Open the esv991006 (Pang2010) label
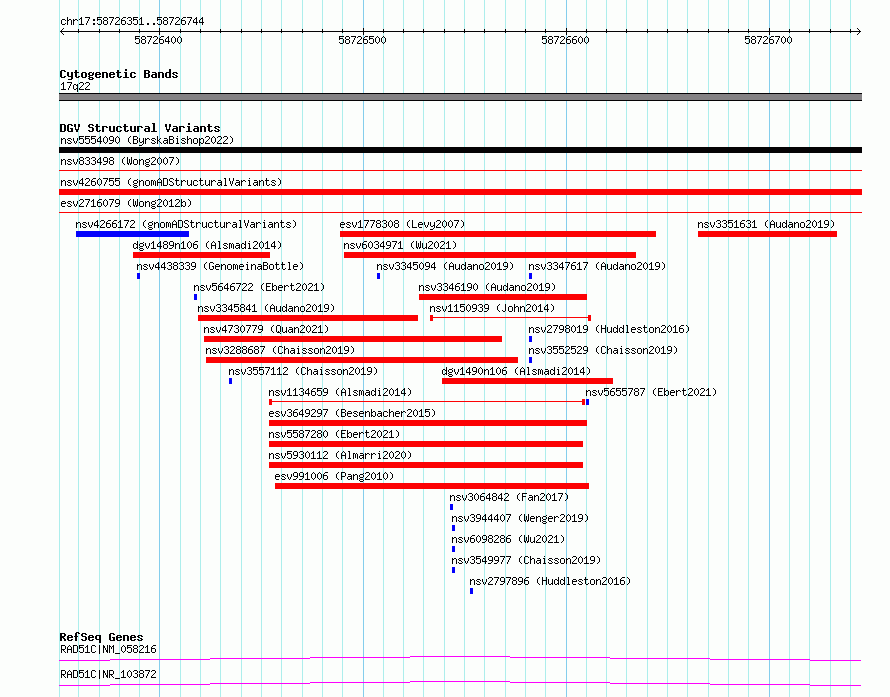The width and height of the screenshot is (890, 697). pos(334,476)
